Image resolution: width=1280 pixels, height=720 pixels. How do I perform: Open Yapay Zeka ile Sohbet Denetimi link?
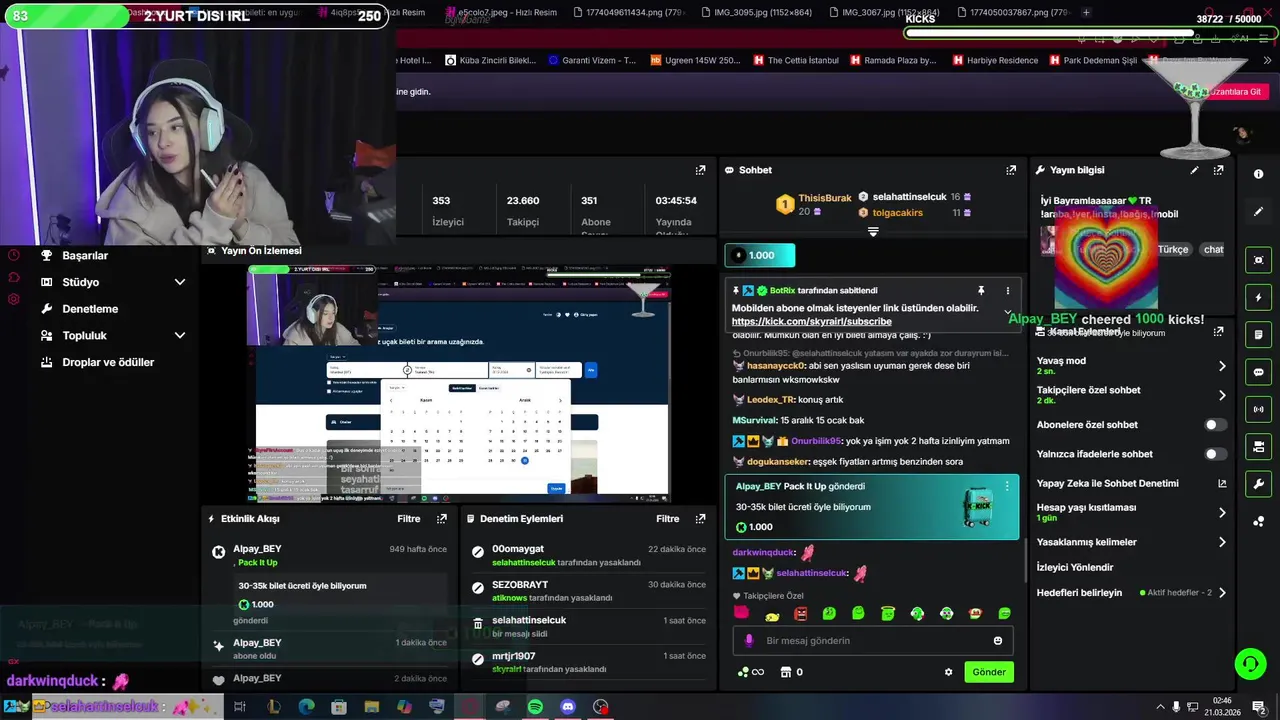tap(1131, 484)
